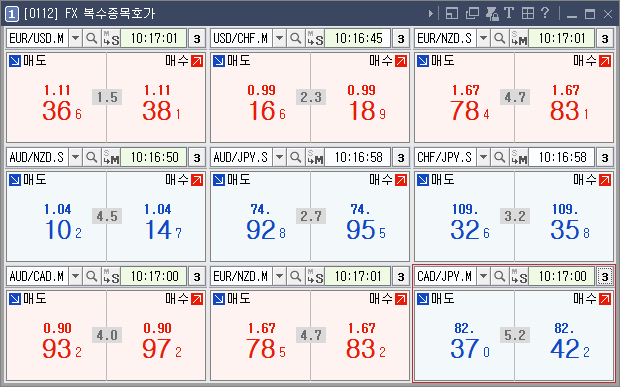620x387 pixels.
Task: Click the search magnifier next to EUR/USD.M
Action: click(91, 38)
